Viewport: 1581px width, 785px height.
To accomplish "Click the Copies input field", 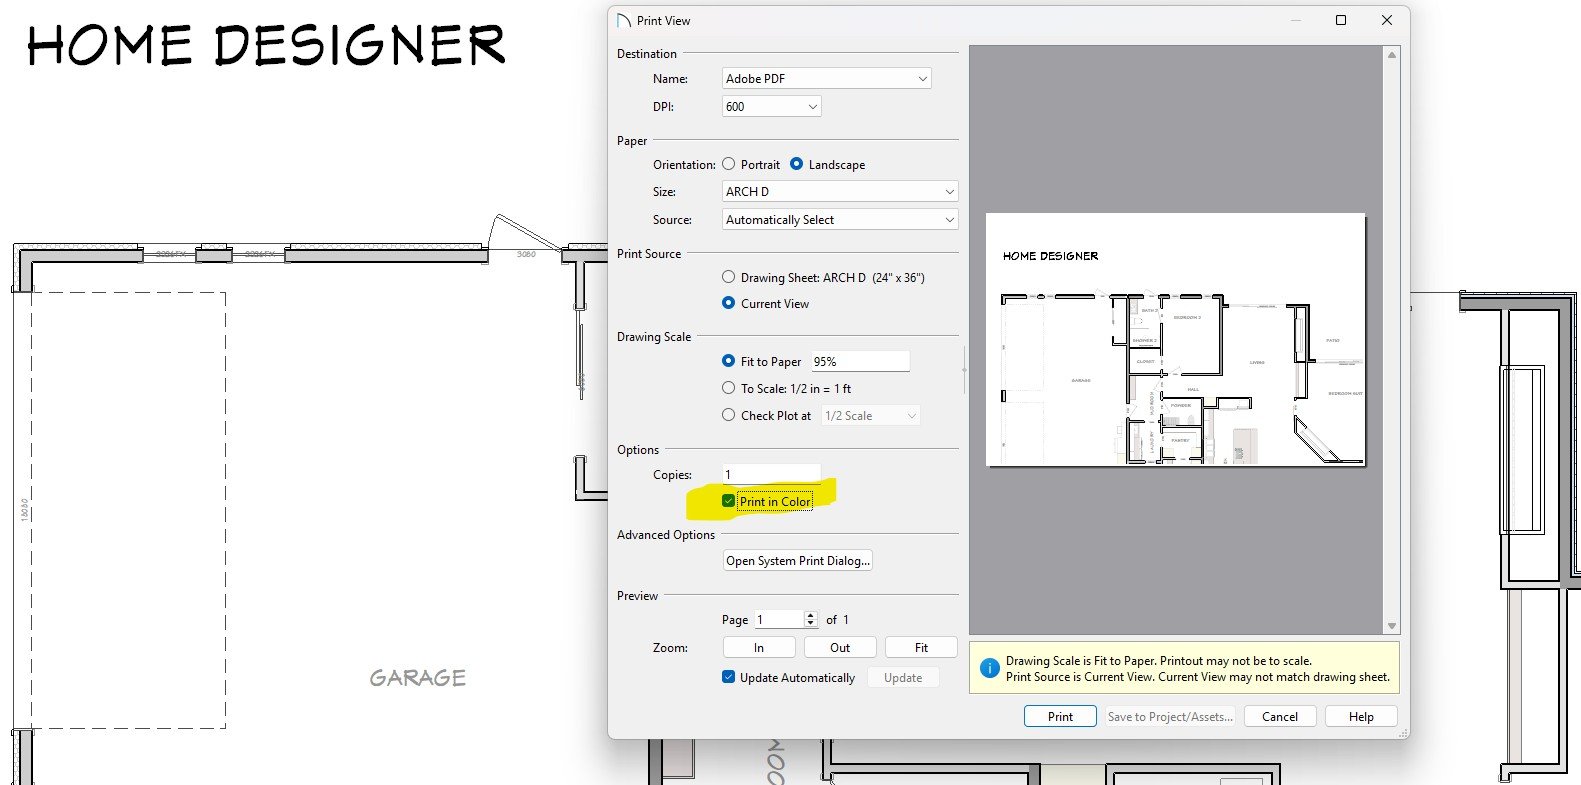I will 771,475.
